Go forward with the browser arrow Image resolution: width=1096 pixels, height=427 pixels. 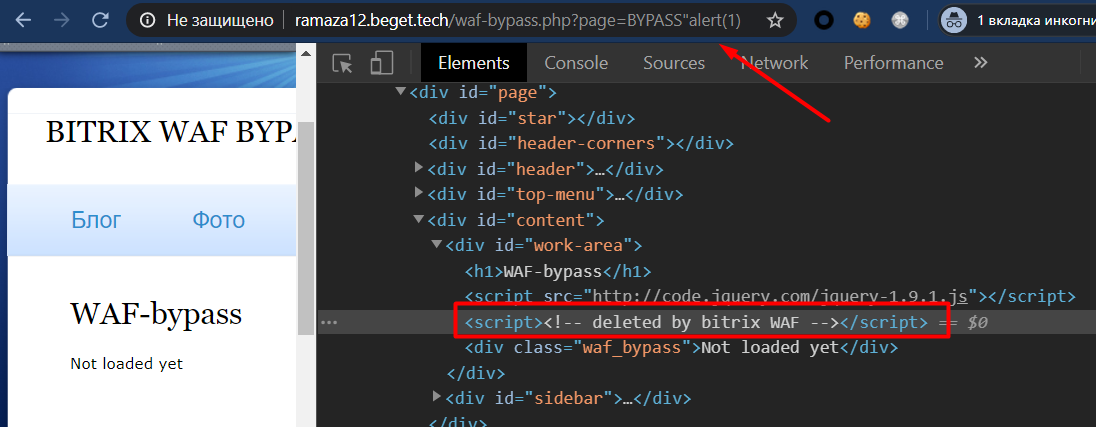pos(62,21)
